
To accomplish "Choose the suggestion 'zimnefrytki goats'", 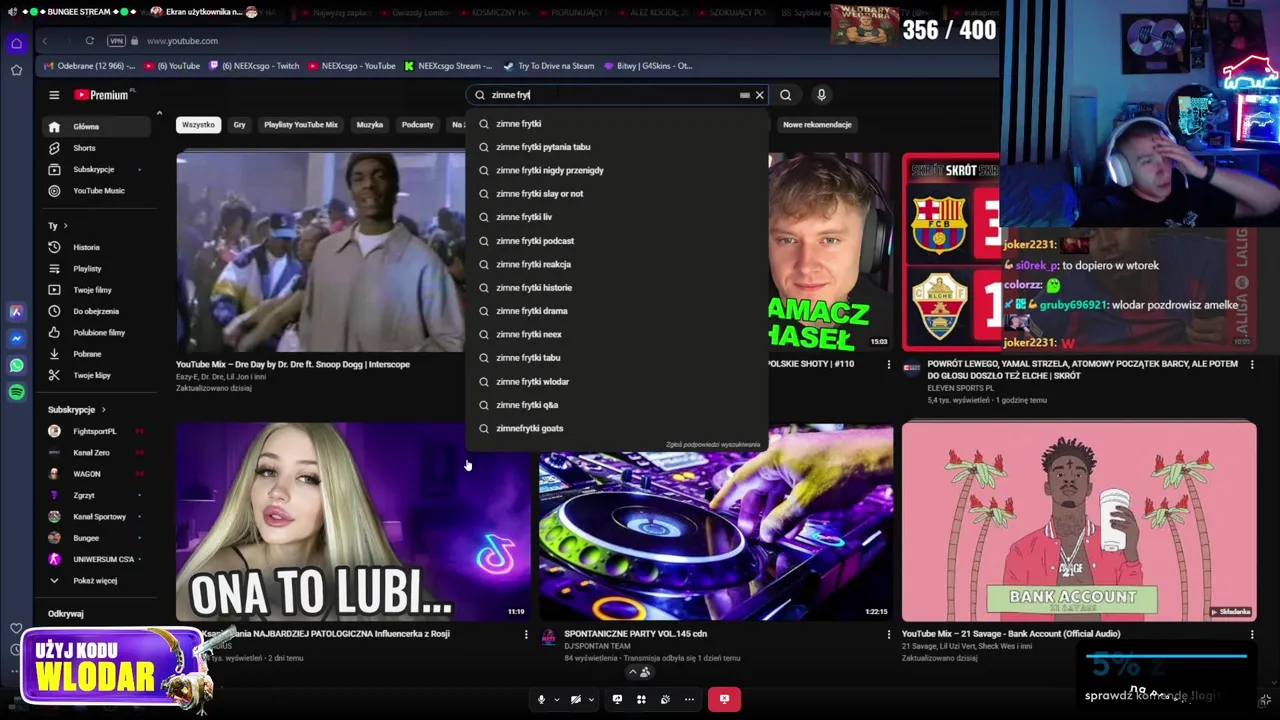I will click(617, 428).
